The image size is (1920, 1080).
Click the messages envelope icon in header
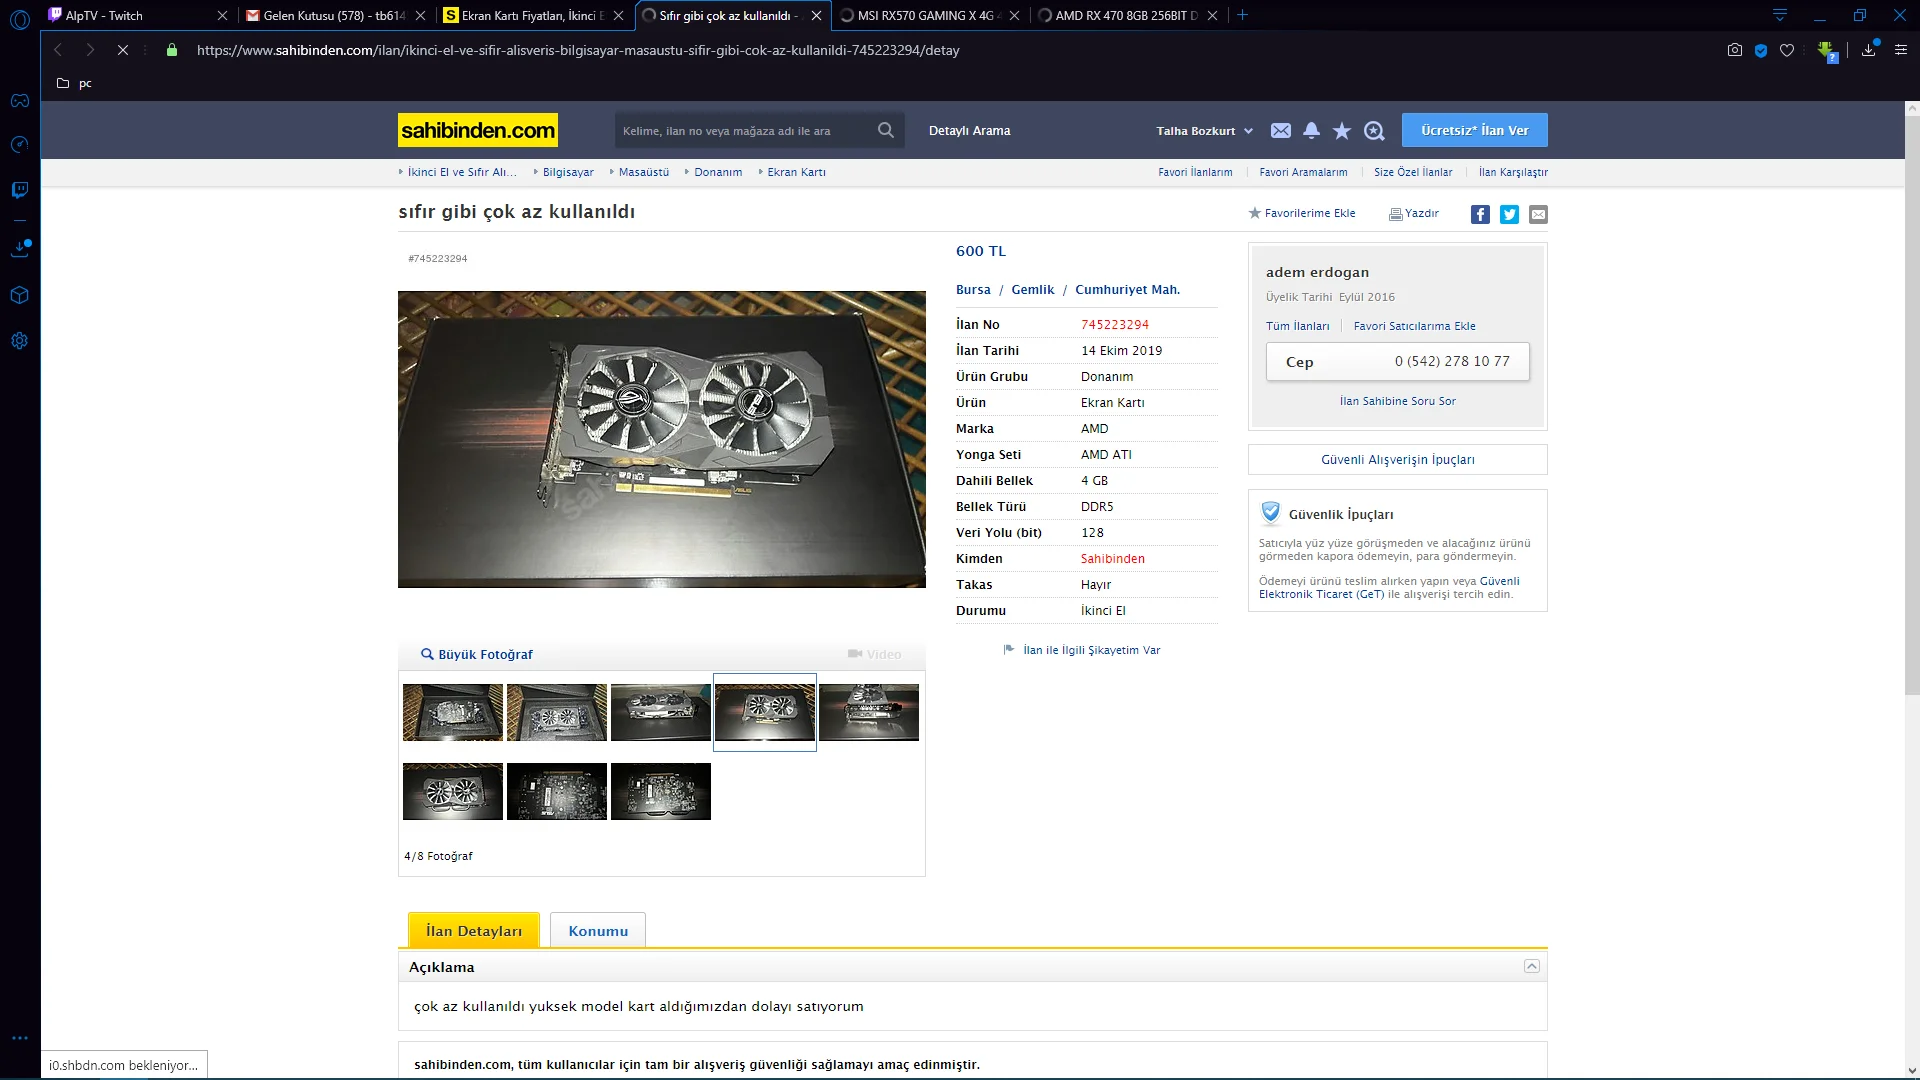coord(1280,131)
